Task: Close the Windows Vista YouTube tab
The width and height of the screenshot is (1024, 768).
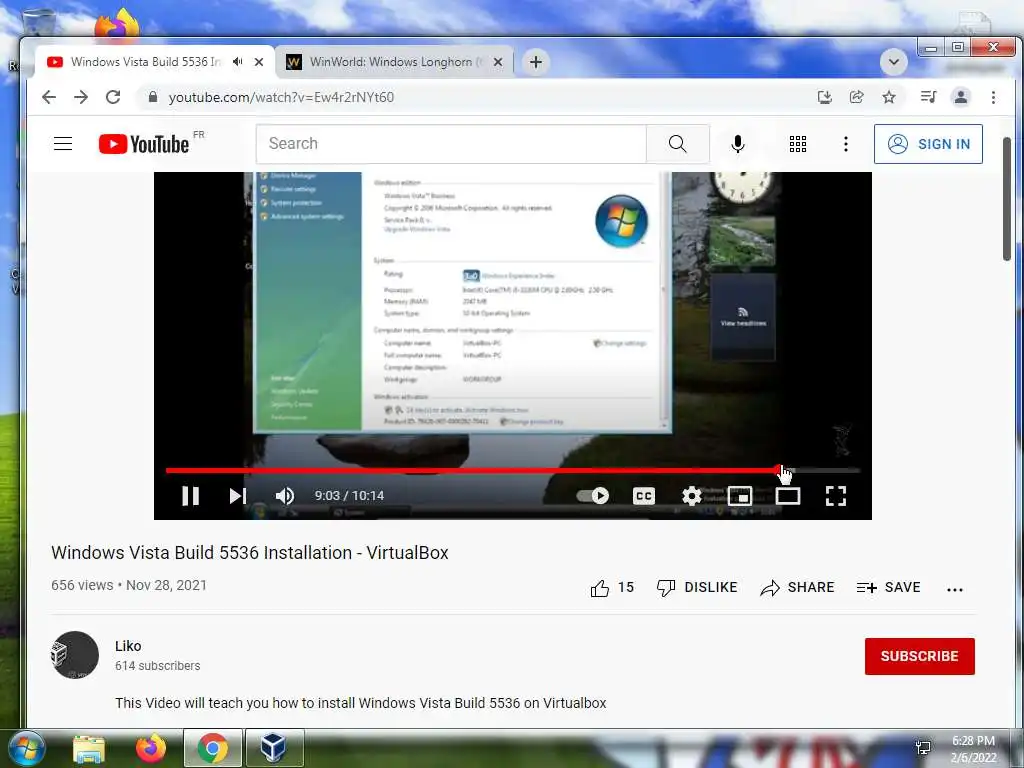Action: click(x=259, y=62)
